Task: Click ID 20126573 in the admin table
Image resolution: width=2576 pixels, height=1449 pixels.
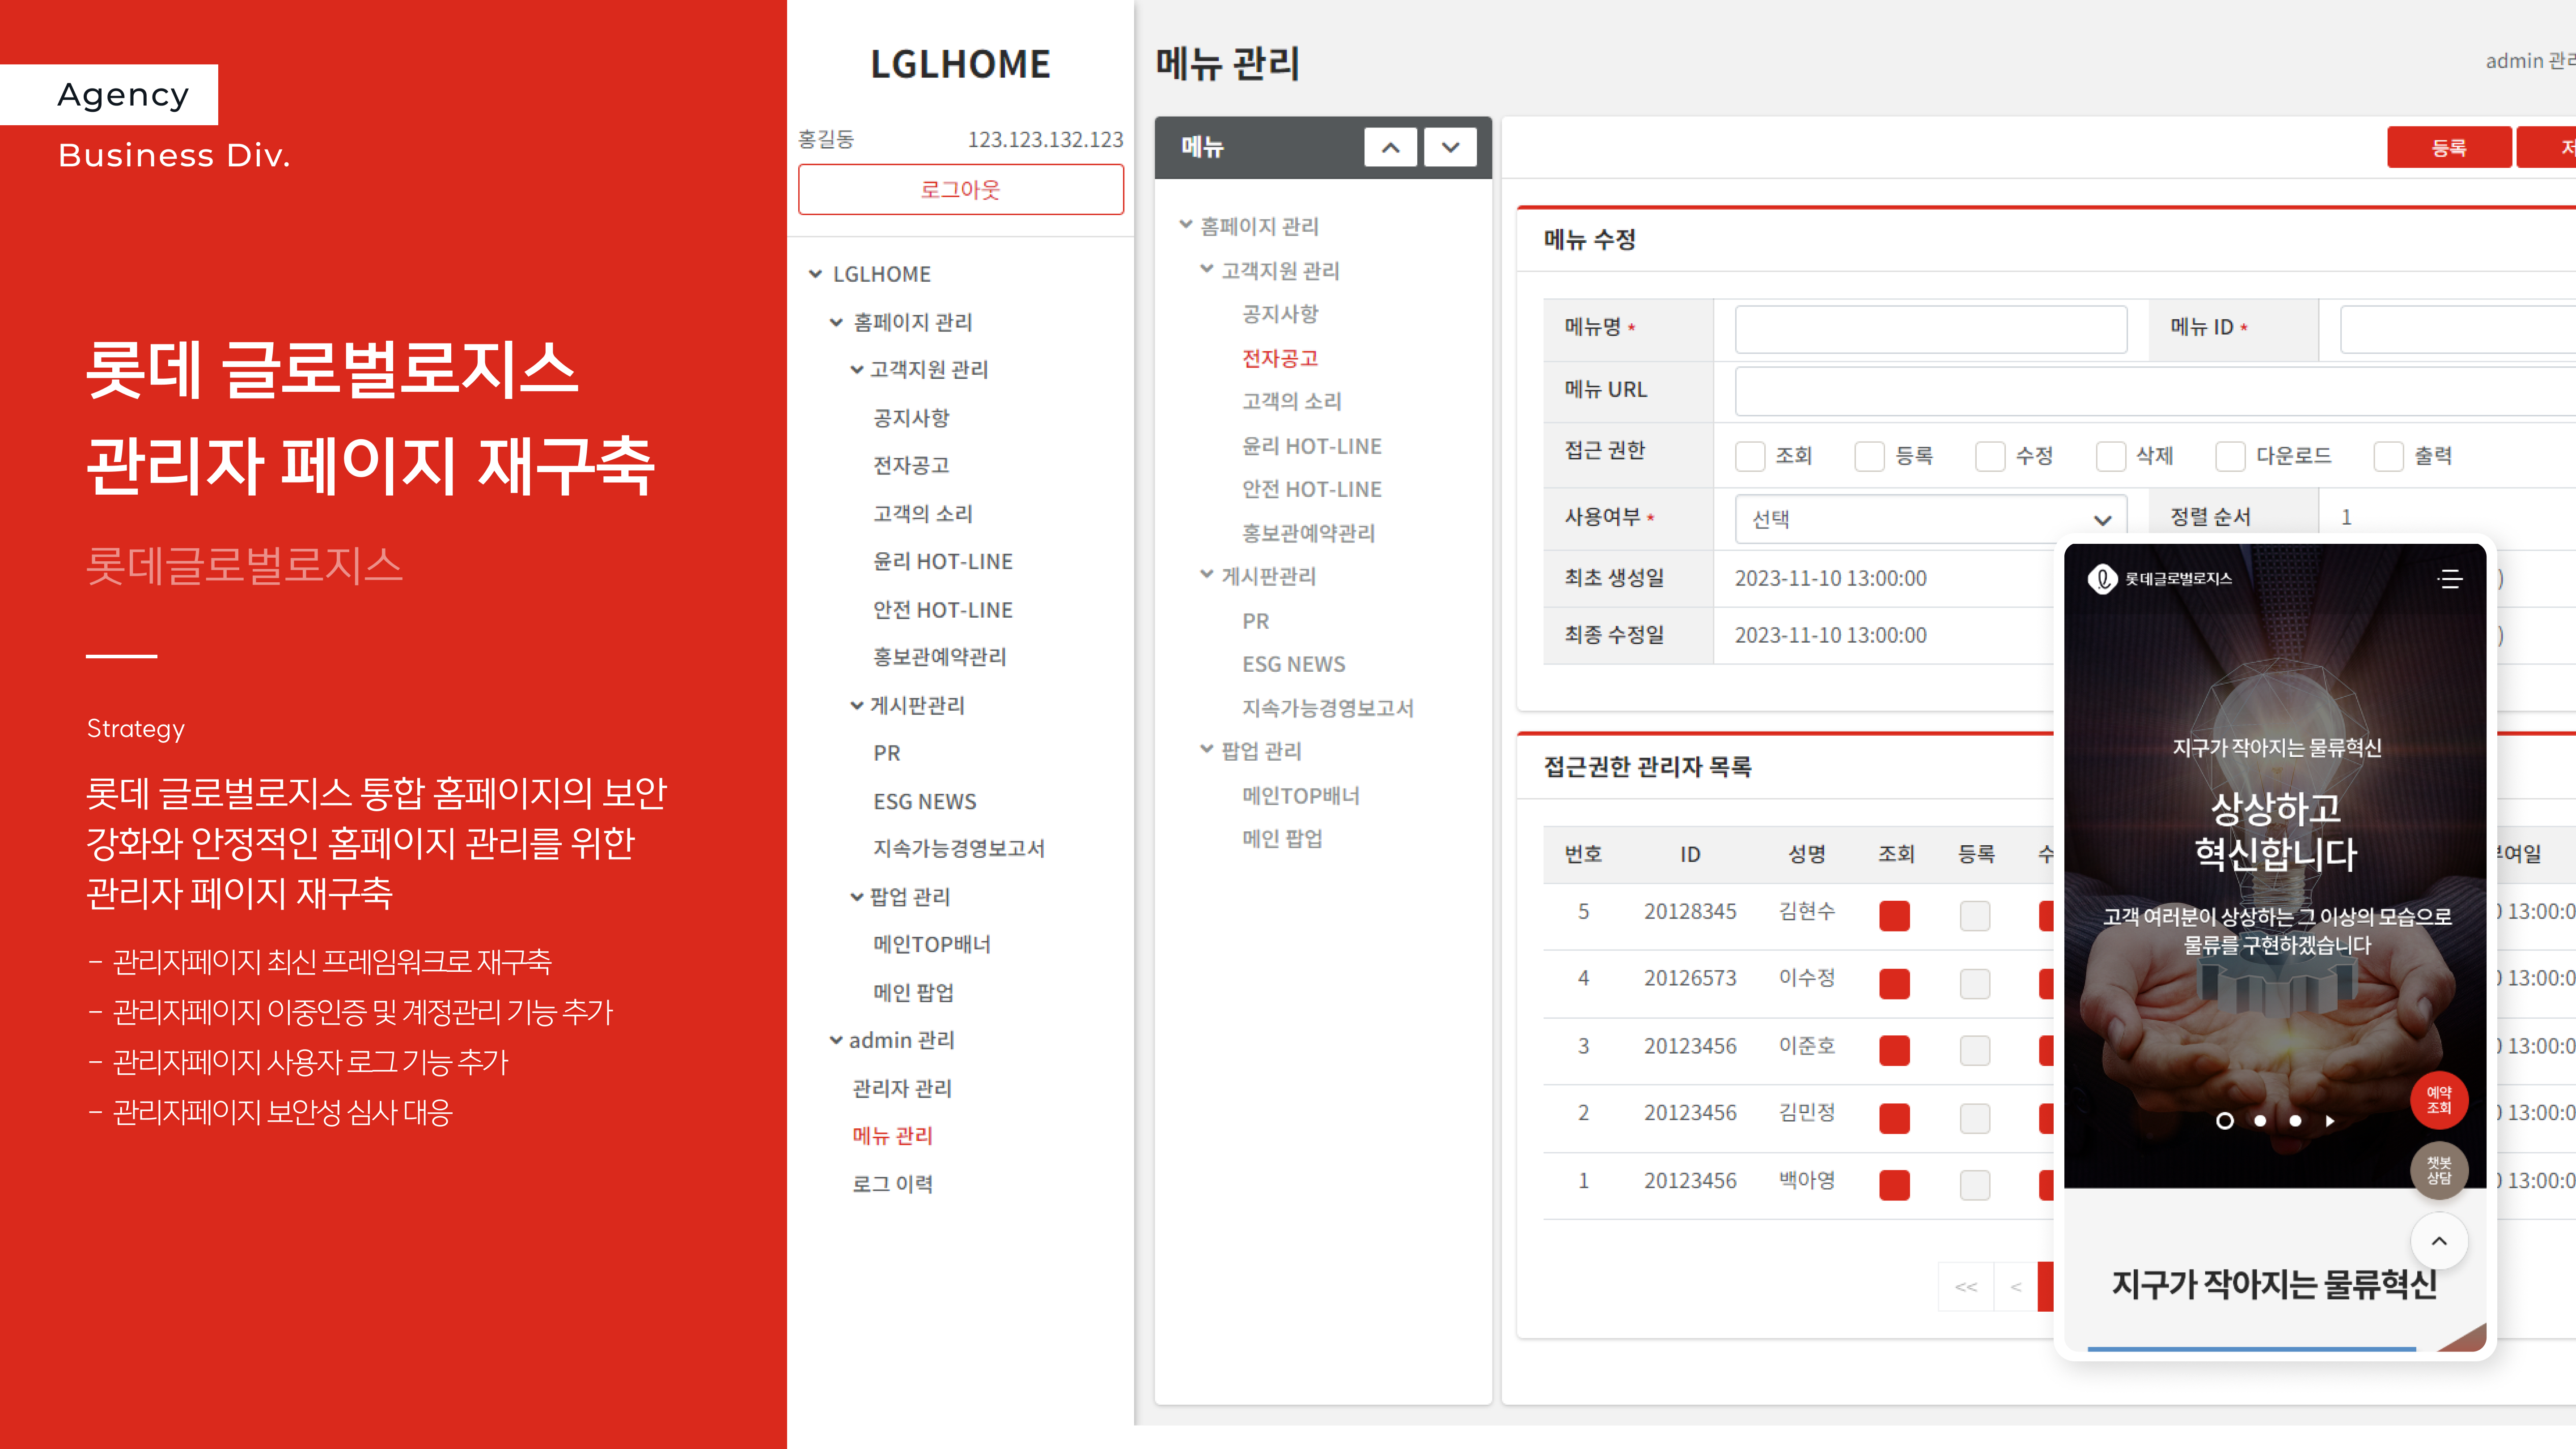Action: 1690,978
